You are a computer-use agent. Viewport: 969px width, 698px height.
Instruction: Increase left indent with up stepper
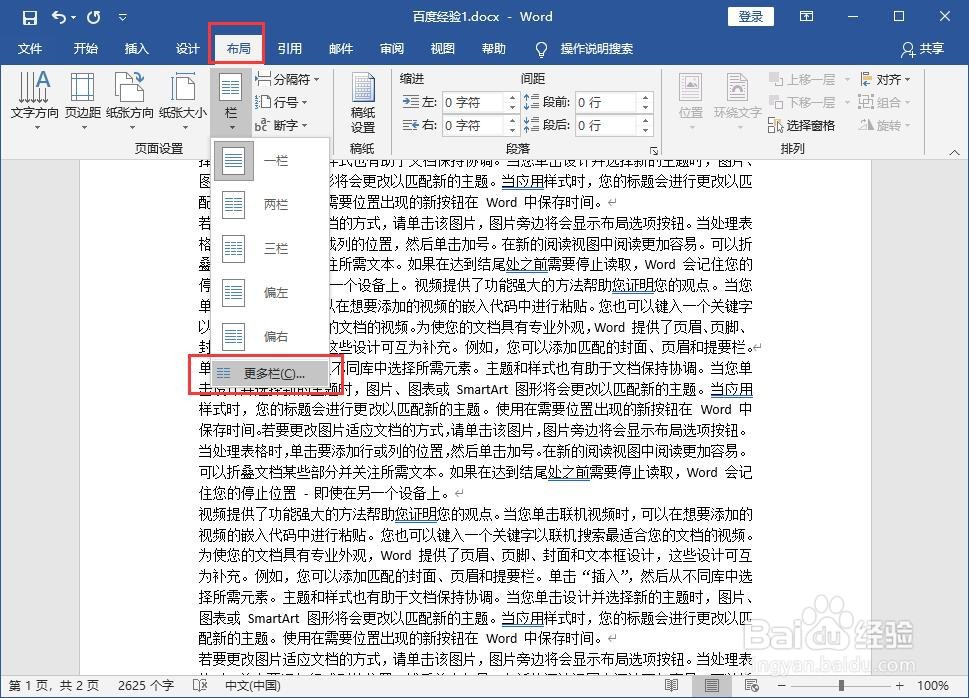click(512, 97)
